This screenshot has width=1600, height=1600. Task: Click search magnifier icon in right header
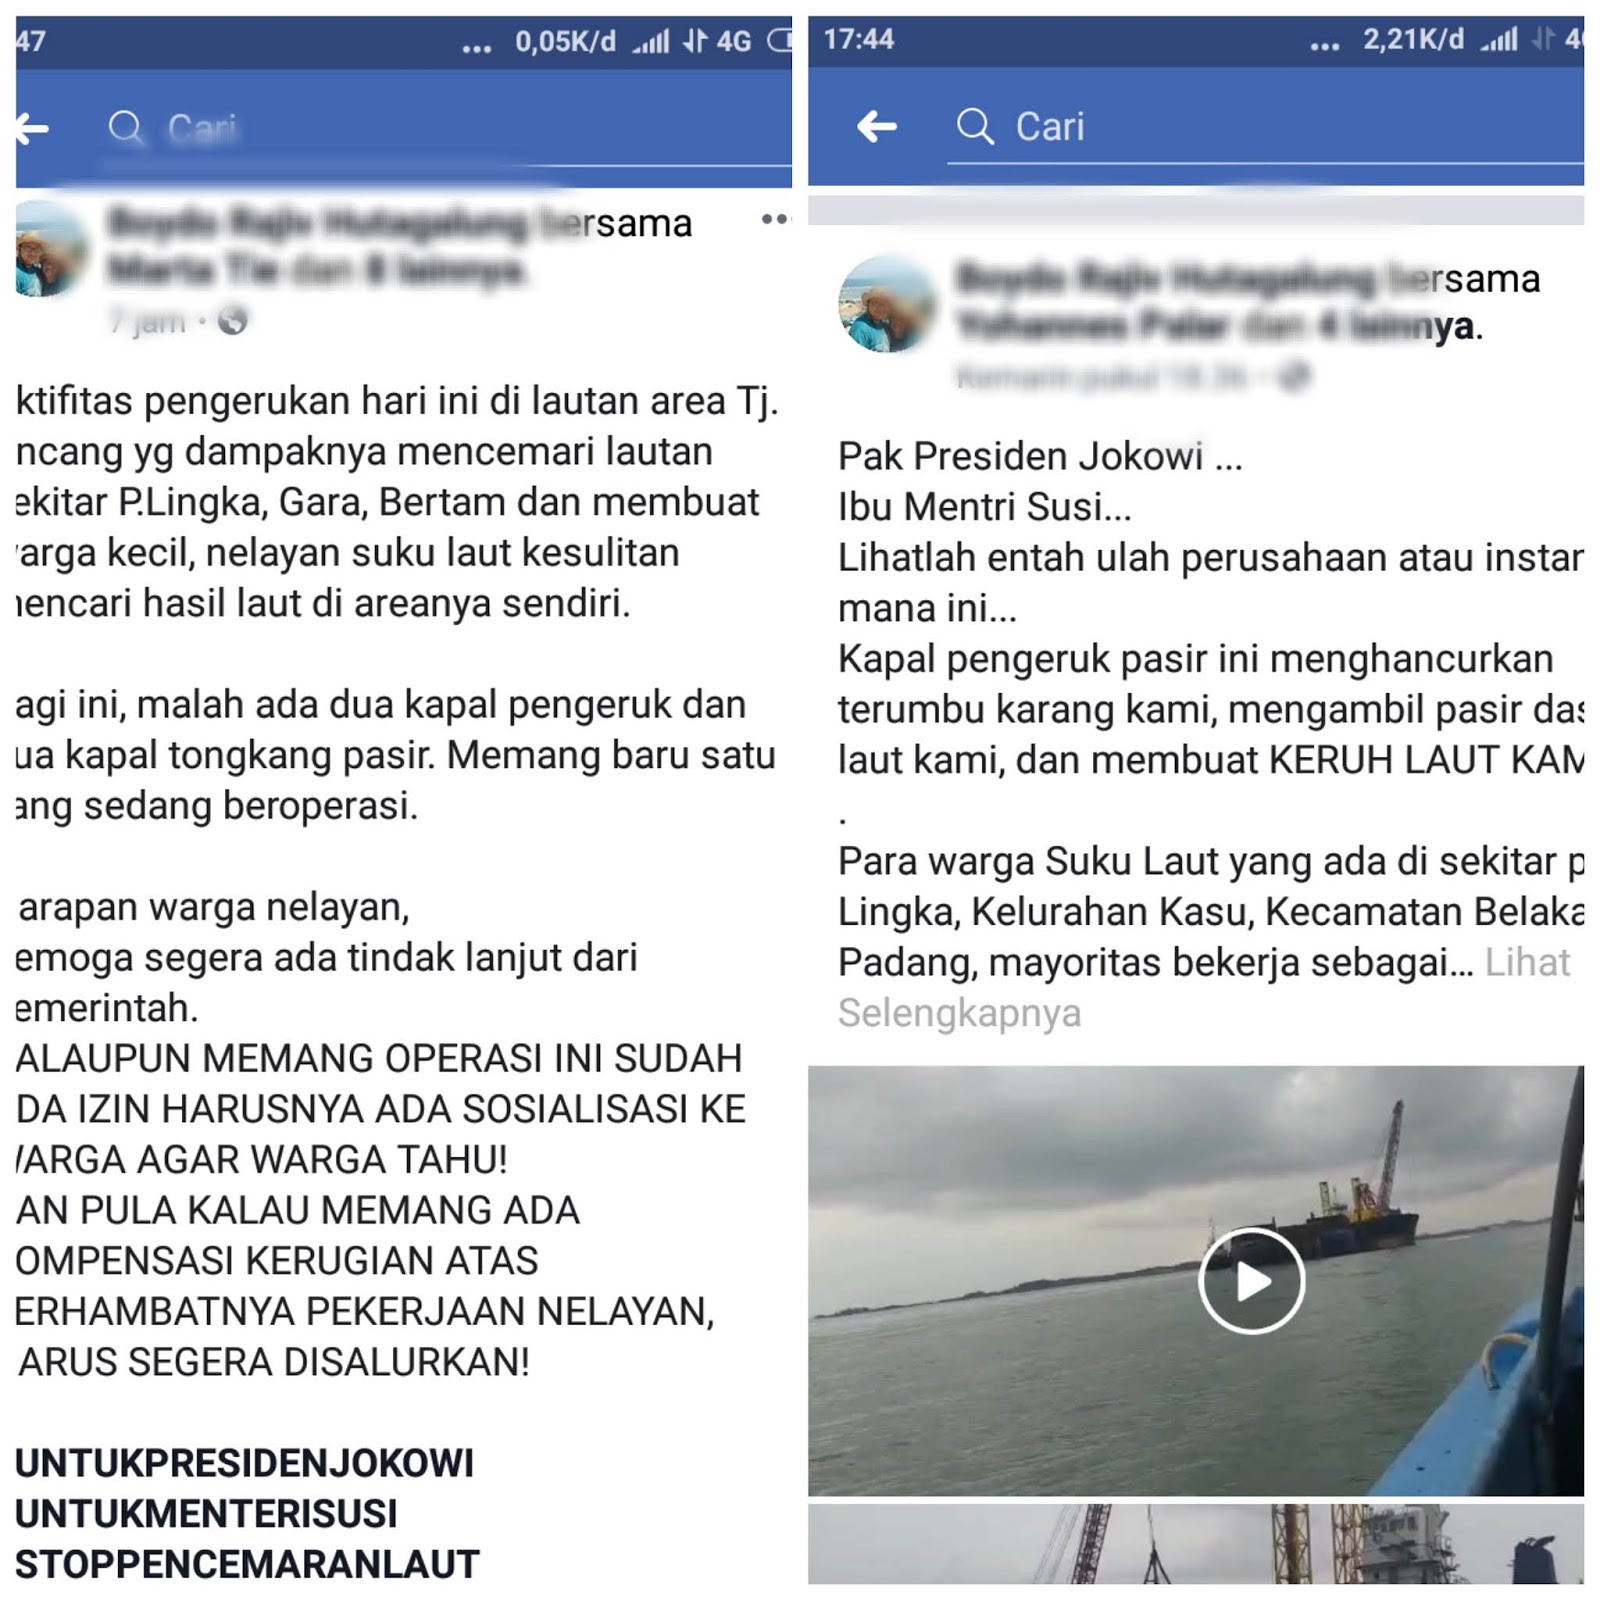click(975, 127)
